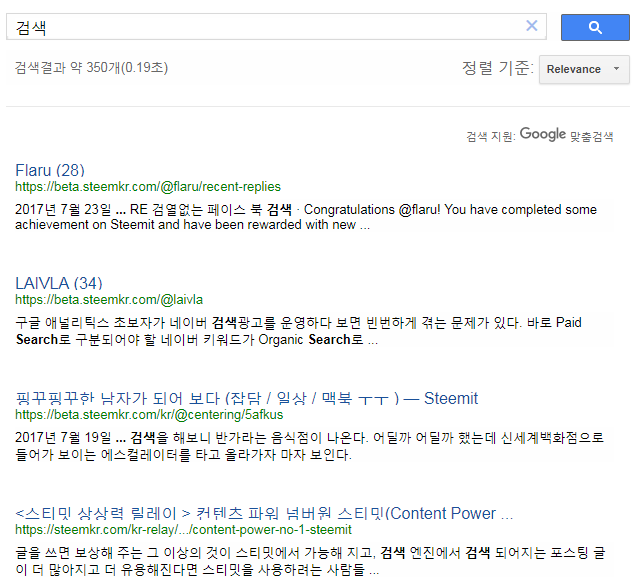This screenshot has height=588, width=639.
Task: Open the LAIVLA (34) result title
Action: click(59, 283)
